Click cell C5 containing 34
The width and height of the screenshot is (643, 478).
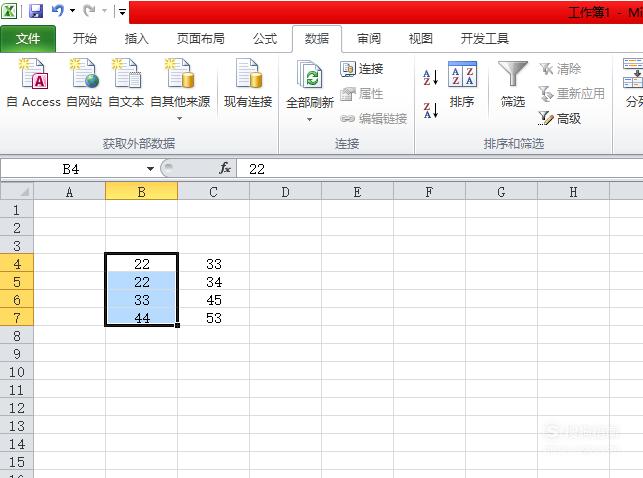coord(214,282)
